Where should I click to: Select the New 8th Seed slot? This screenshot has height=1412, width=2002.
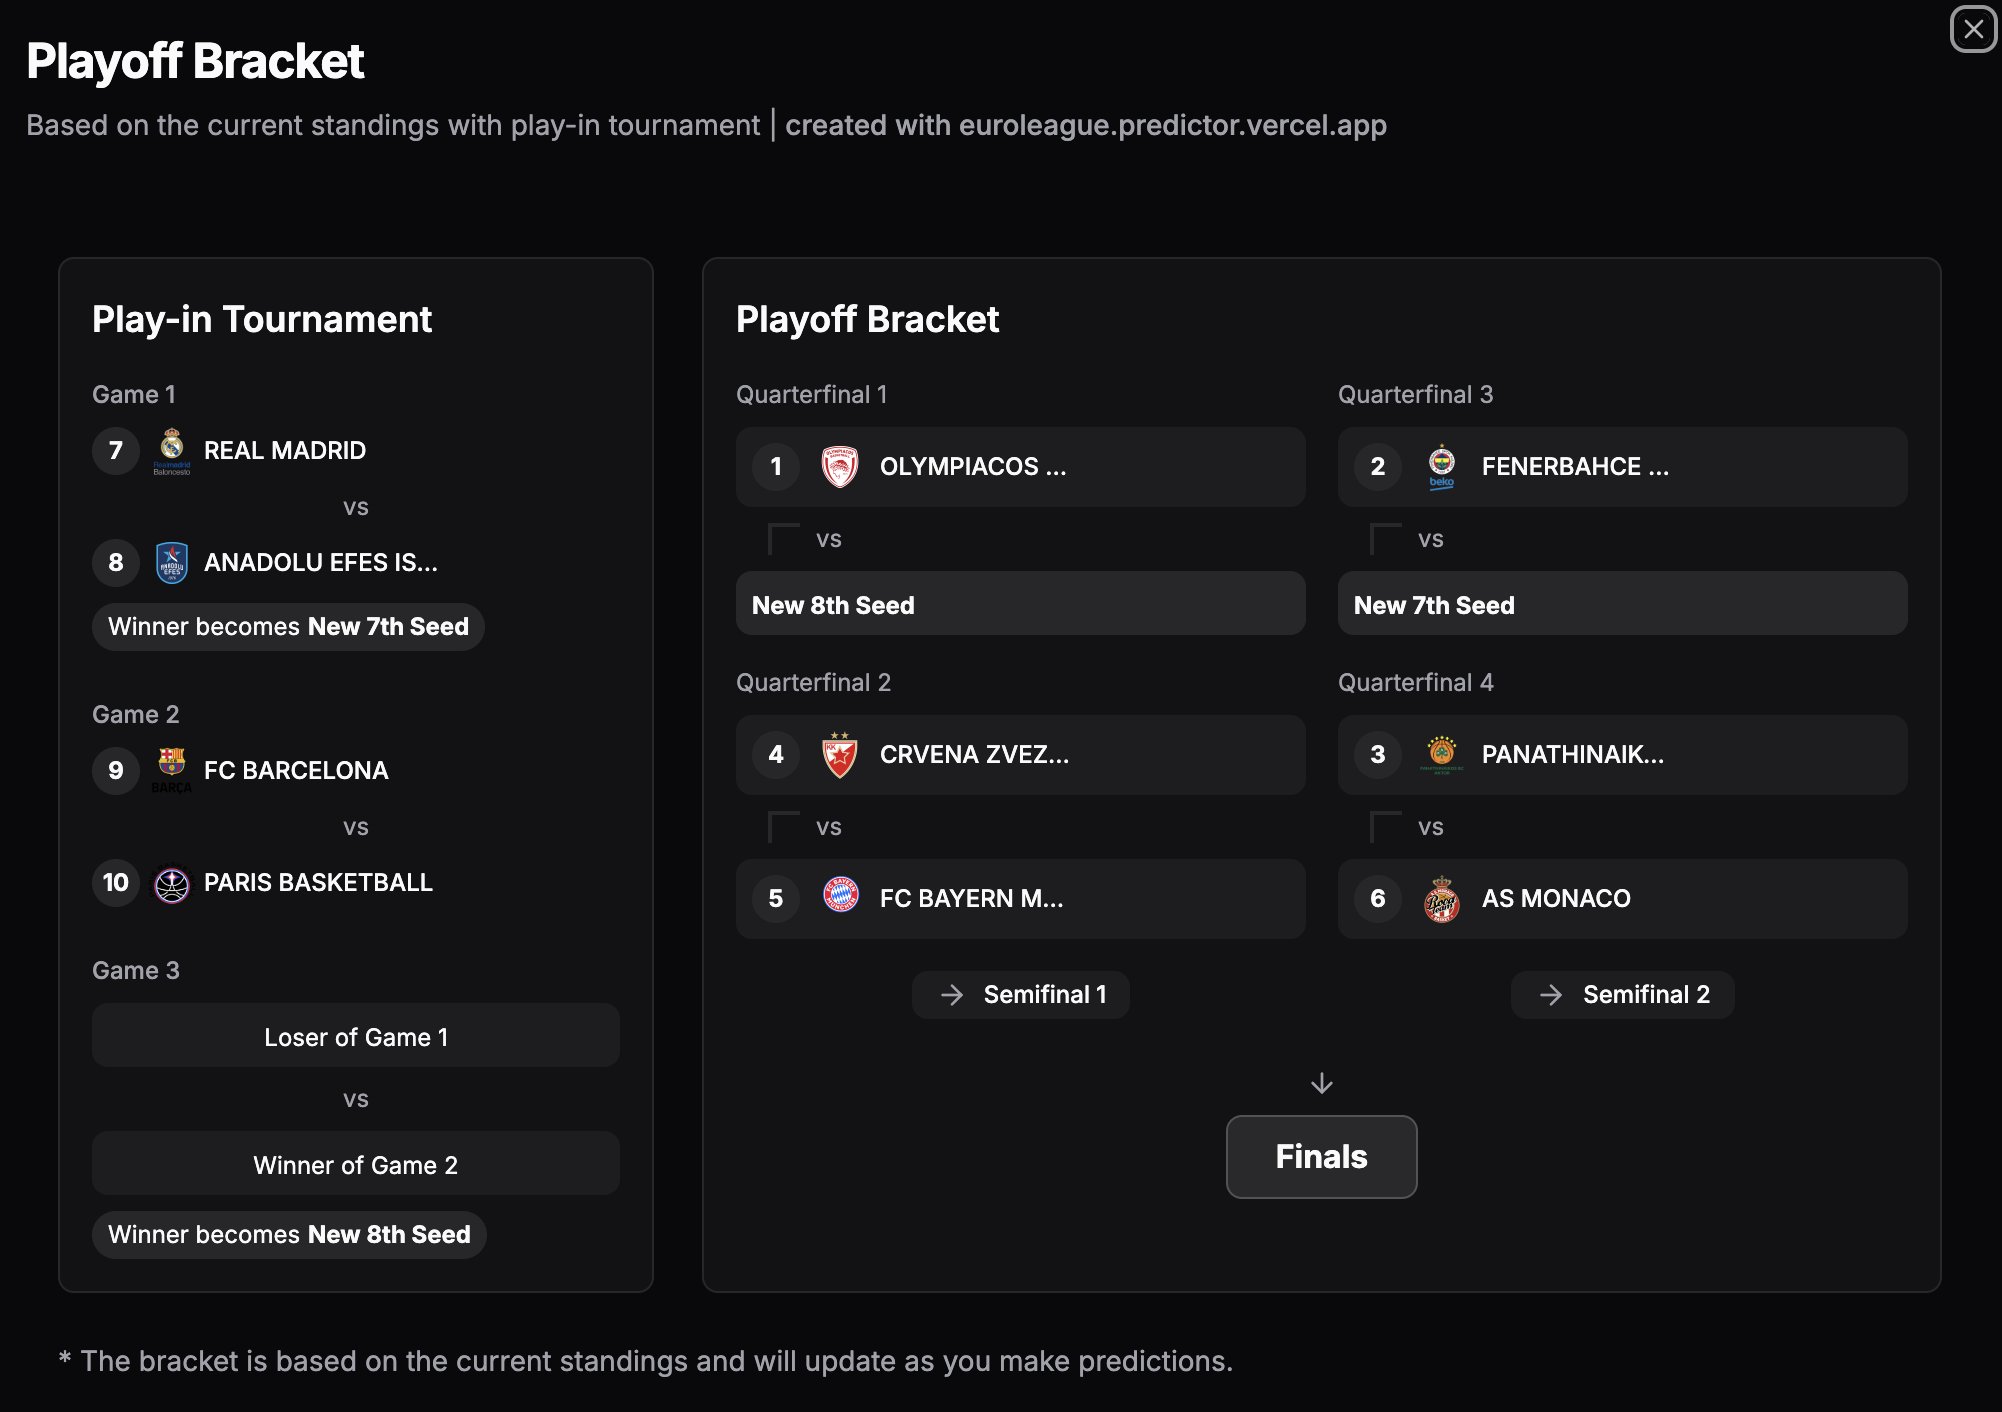click(x=1020, y=604)
